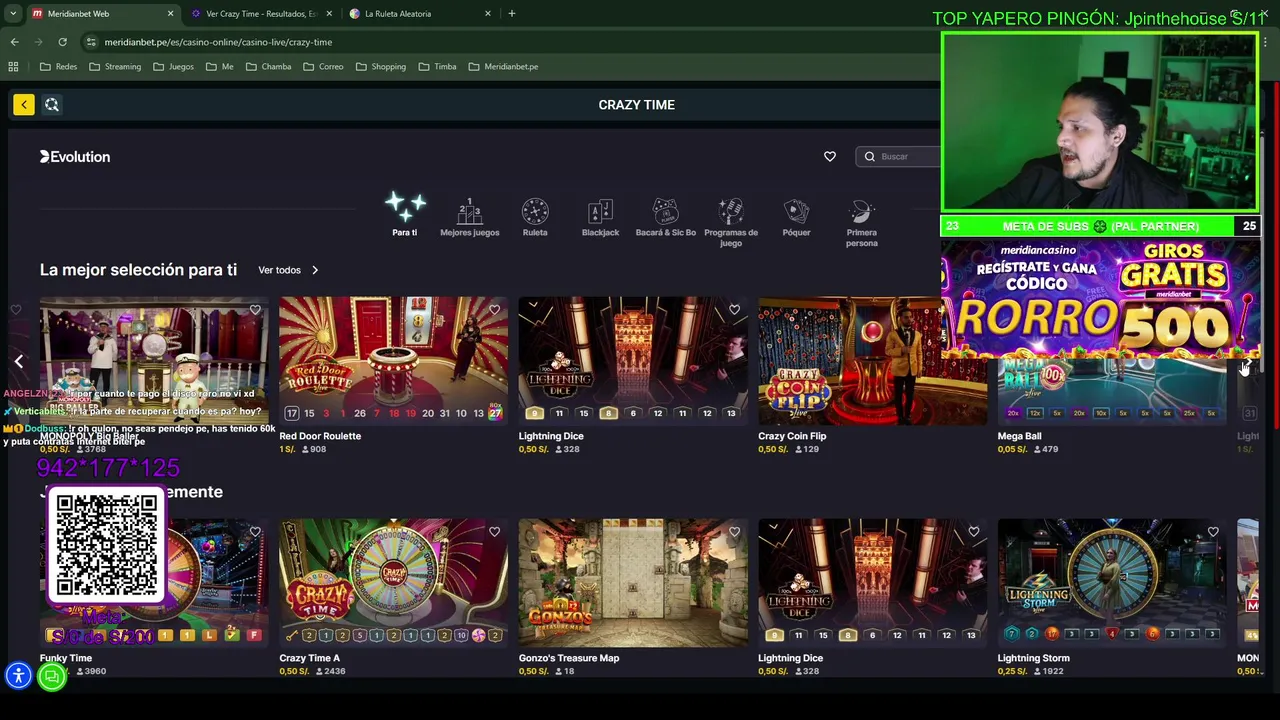Open a new browser tab
This screenshot has width=1280, height=720.
click(512, 14)
